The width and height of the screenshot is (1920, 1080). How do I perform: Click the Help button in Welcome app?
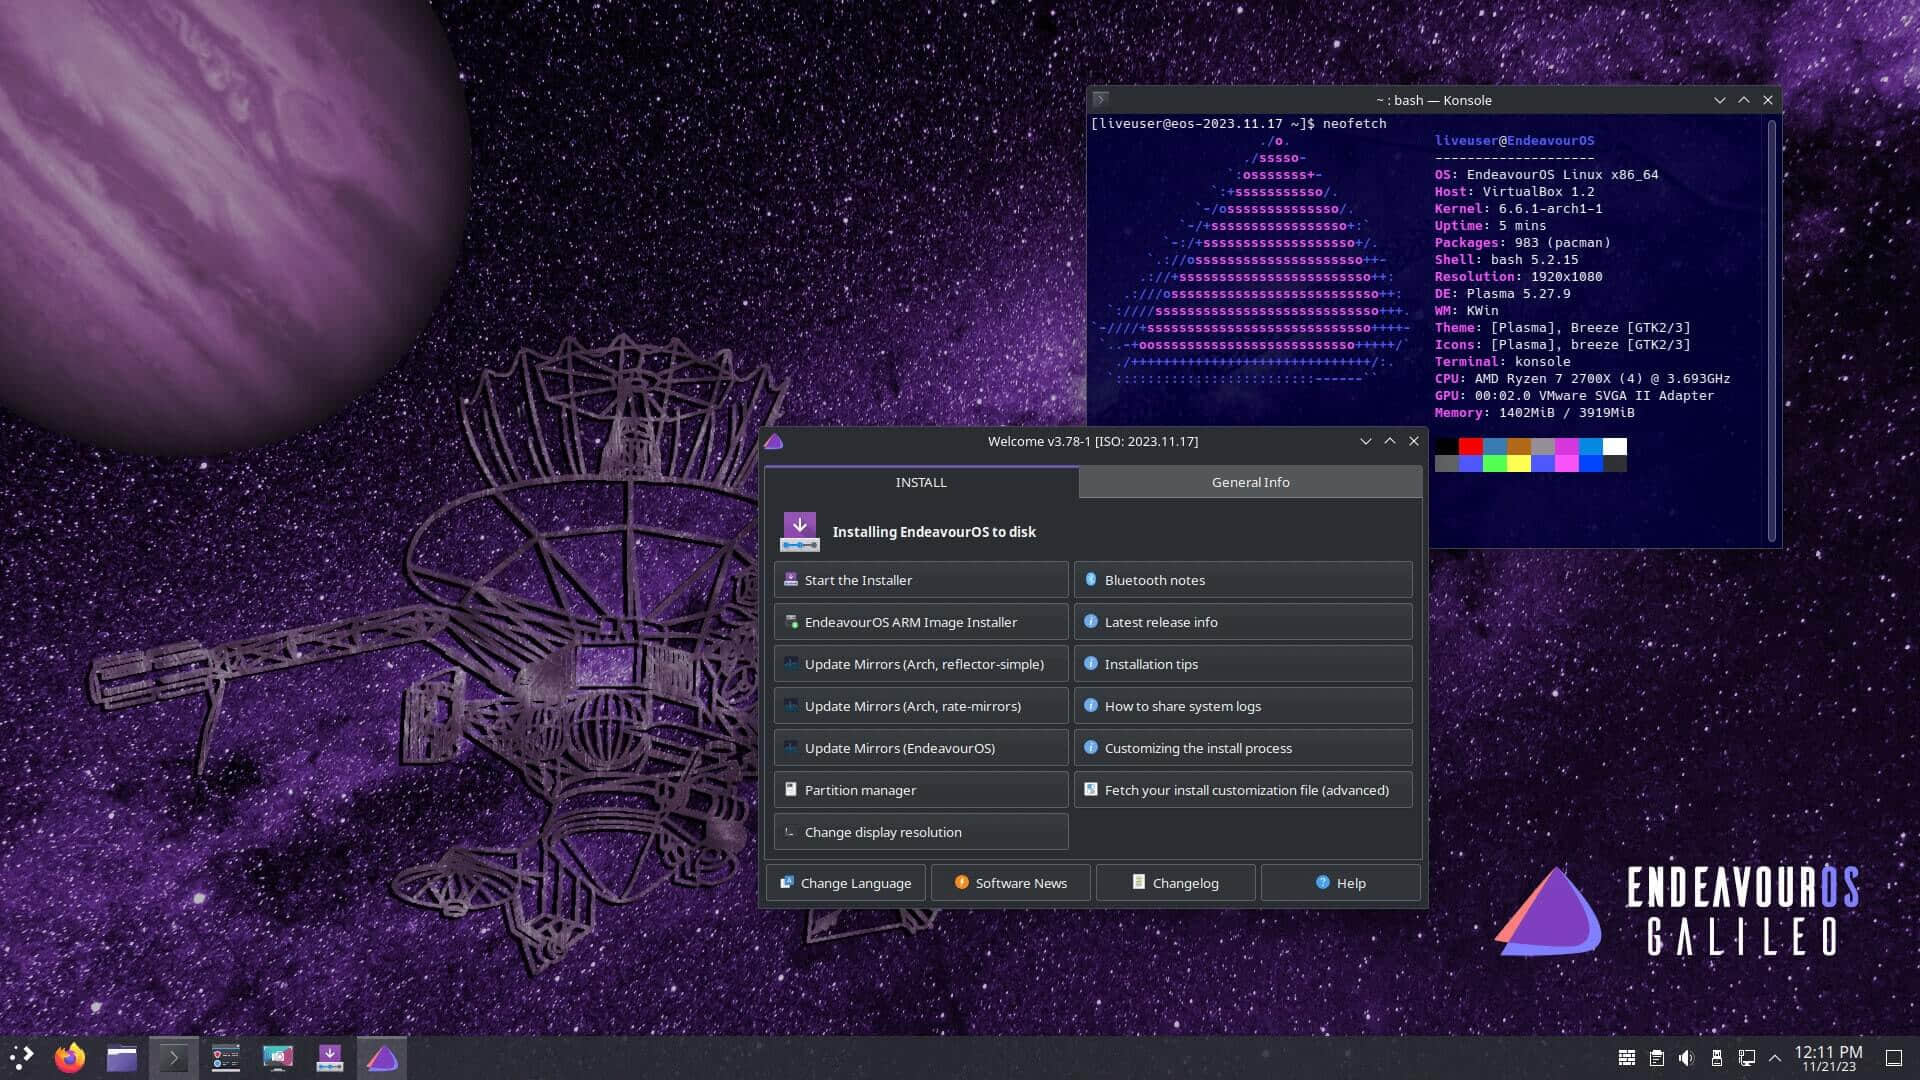[1340, 882]
